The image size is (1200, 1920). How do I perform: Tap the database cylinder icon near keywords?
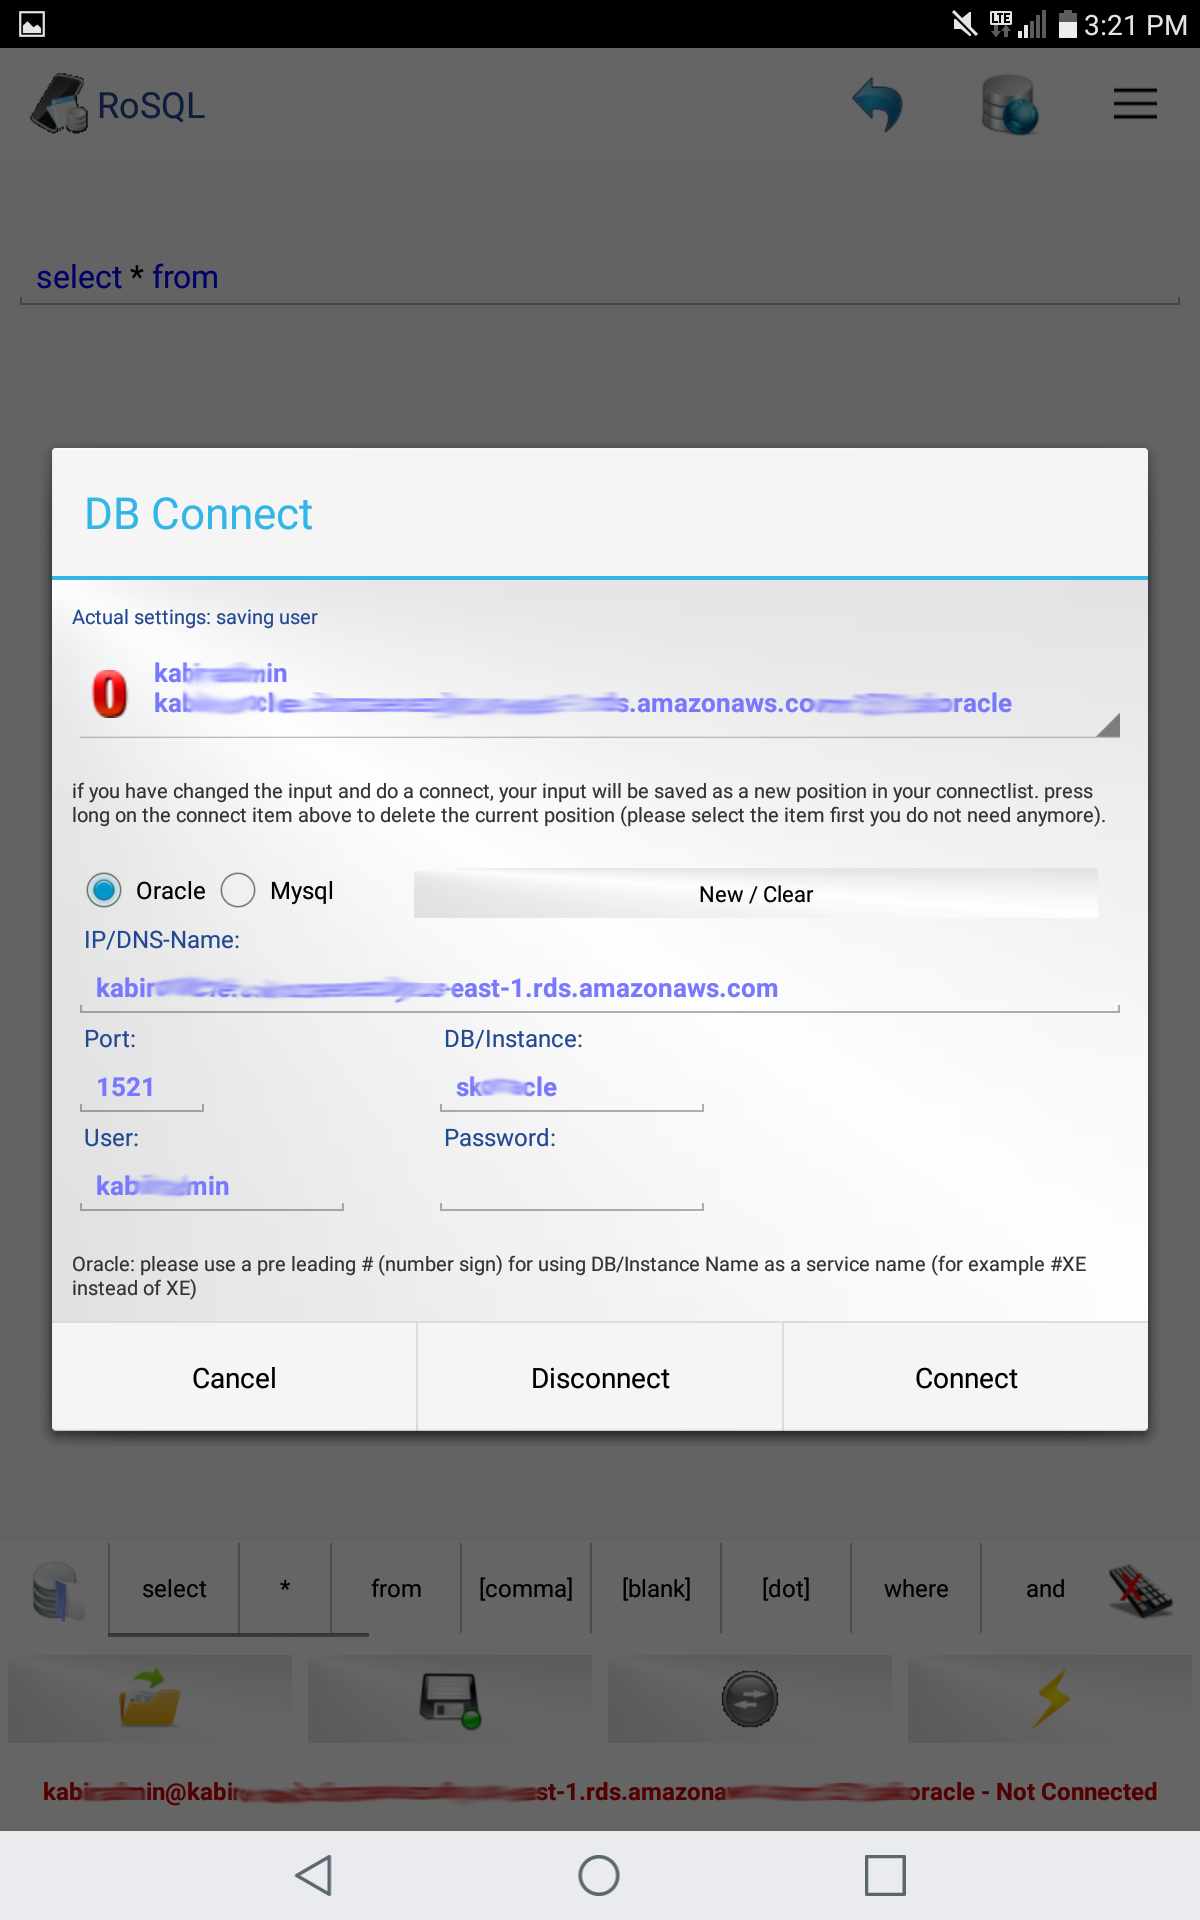(x=58, y=1590)
